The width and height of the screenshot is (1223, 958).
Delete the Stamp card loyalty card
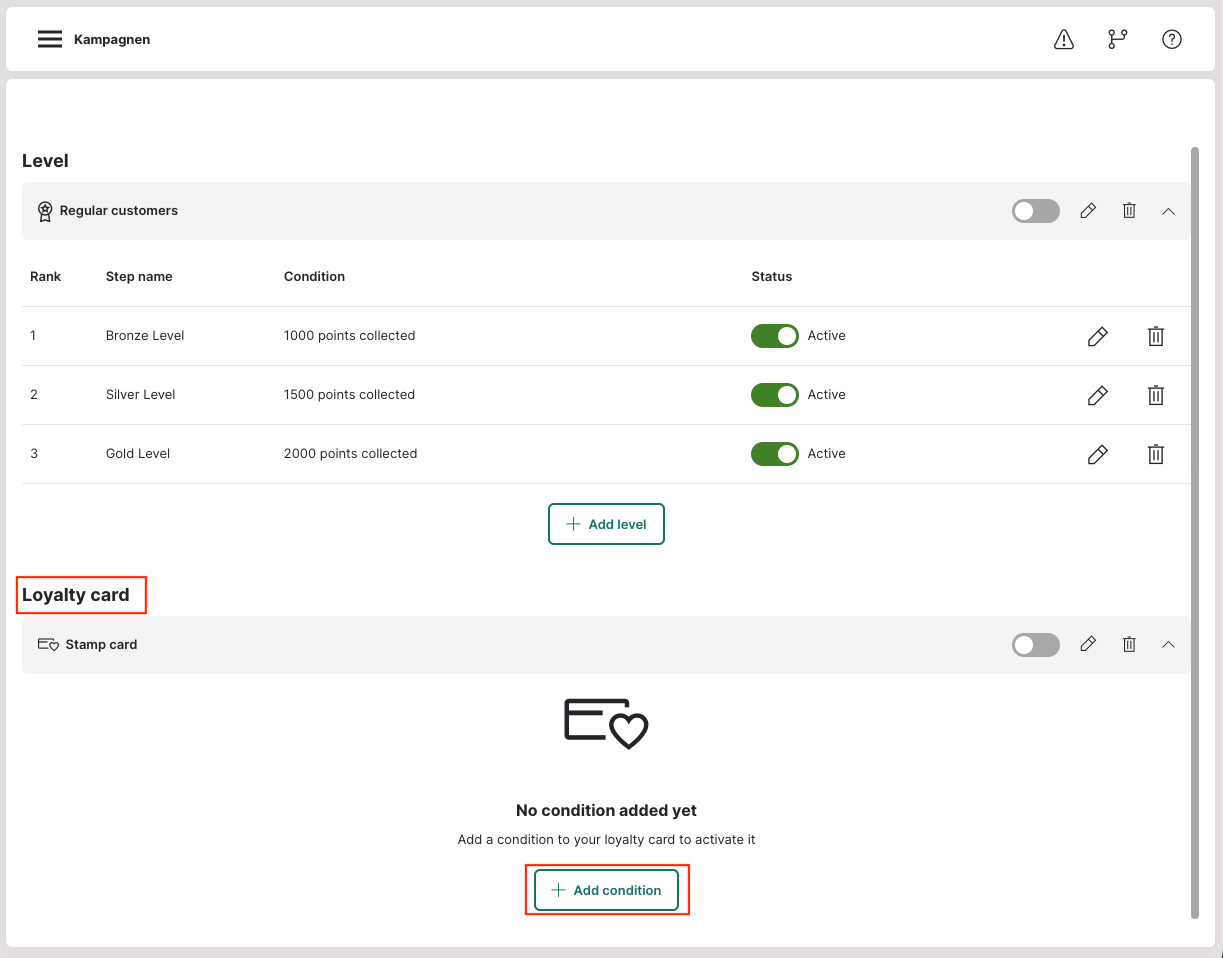coord(1129,645)
